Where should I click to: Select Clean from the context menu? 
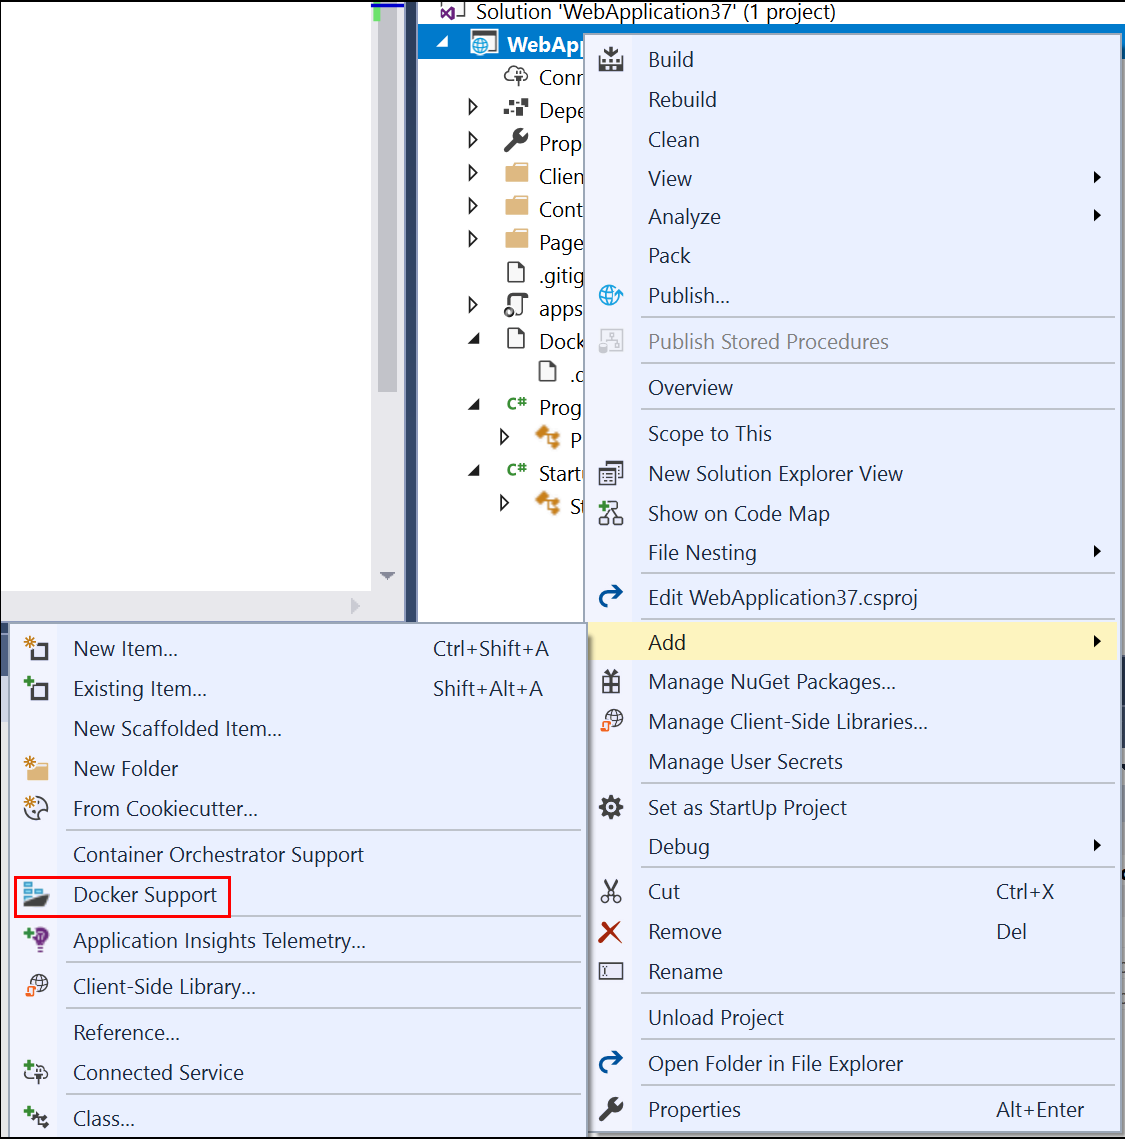673,139
